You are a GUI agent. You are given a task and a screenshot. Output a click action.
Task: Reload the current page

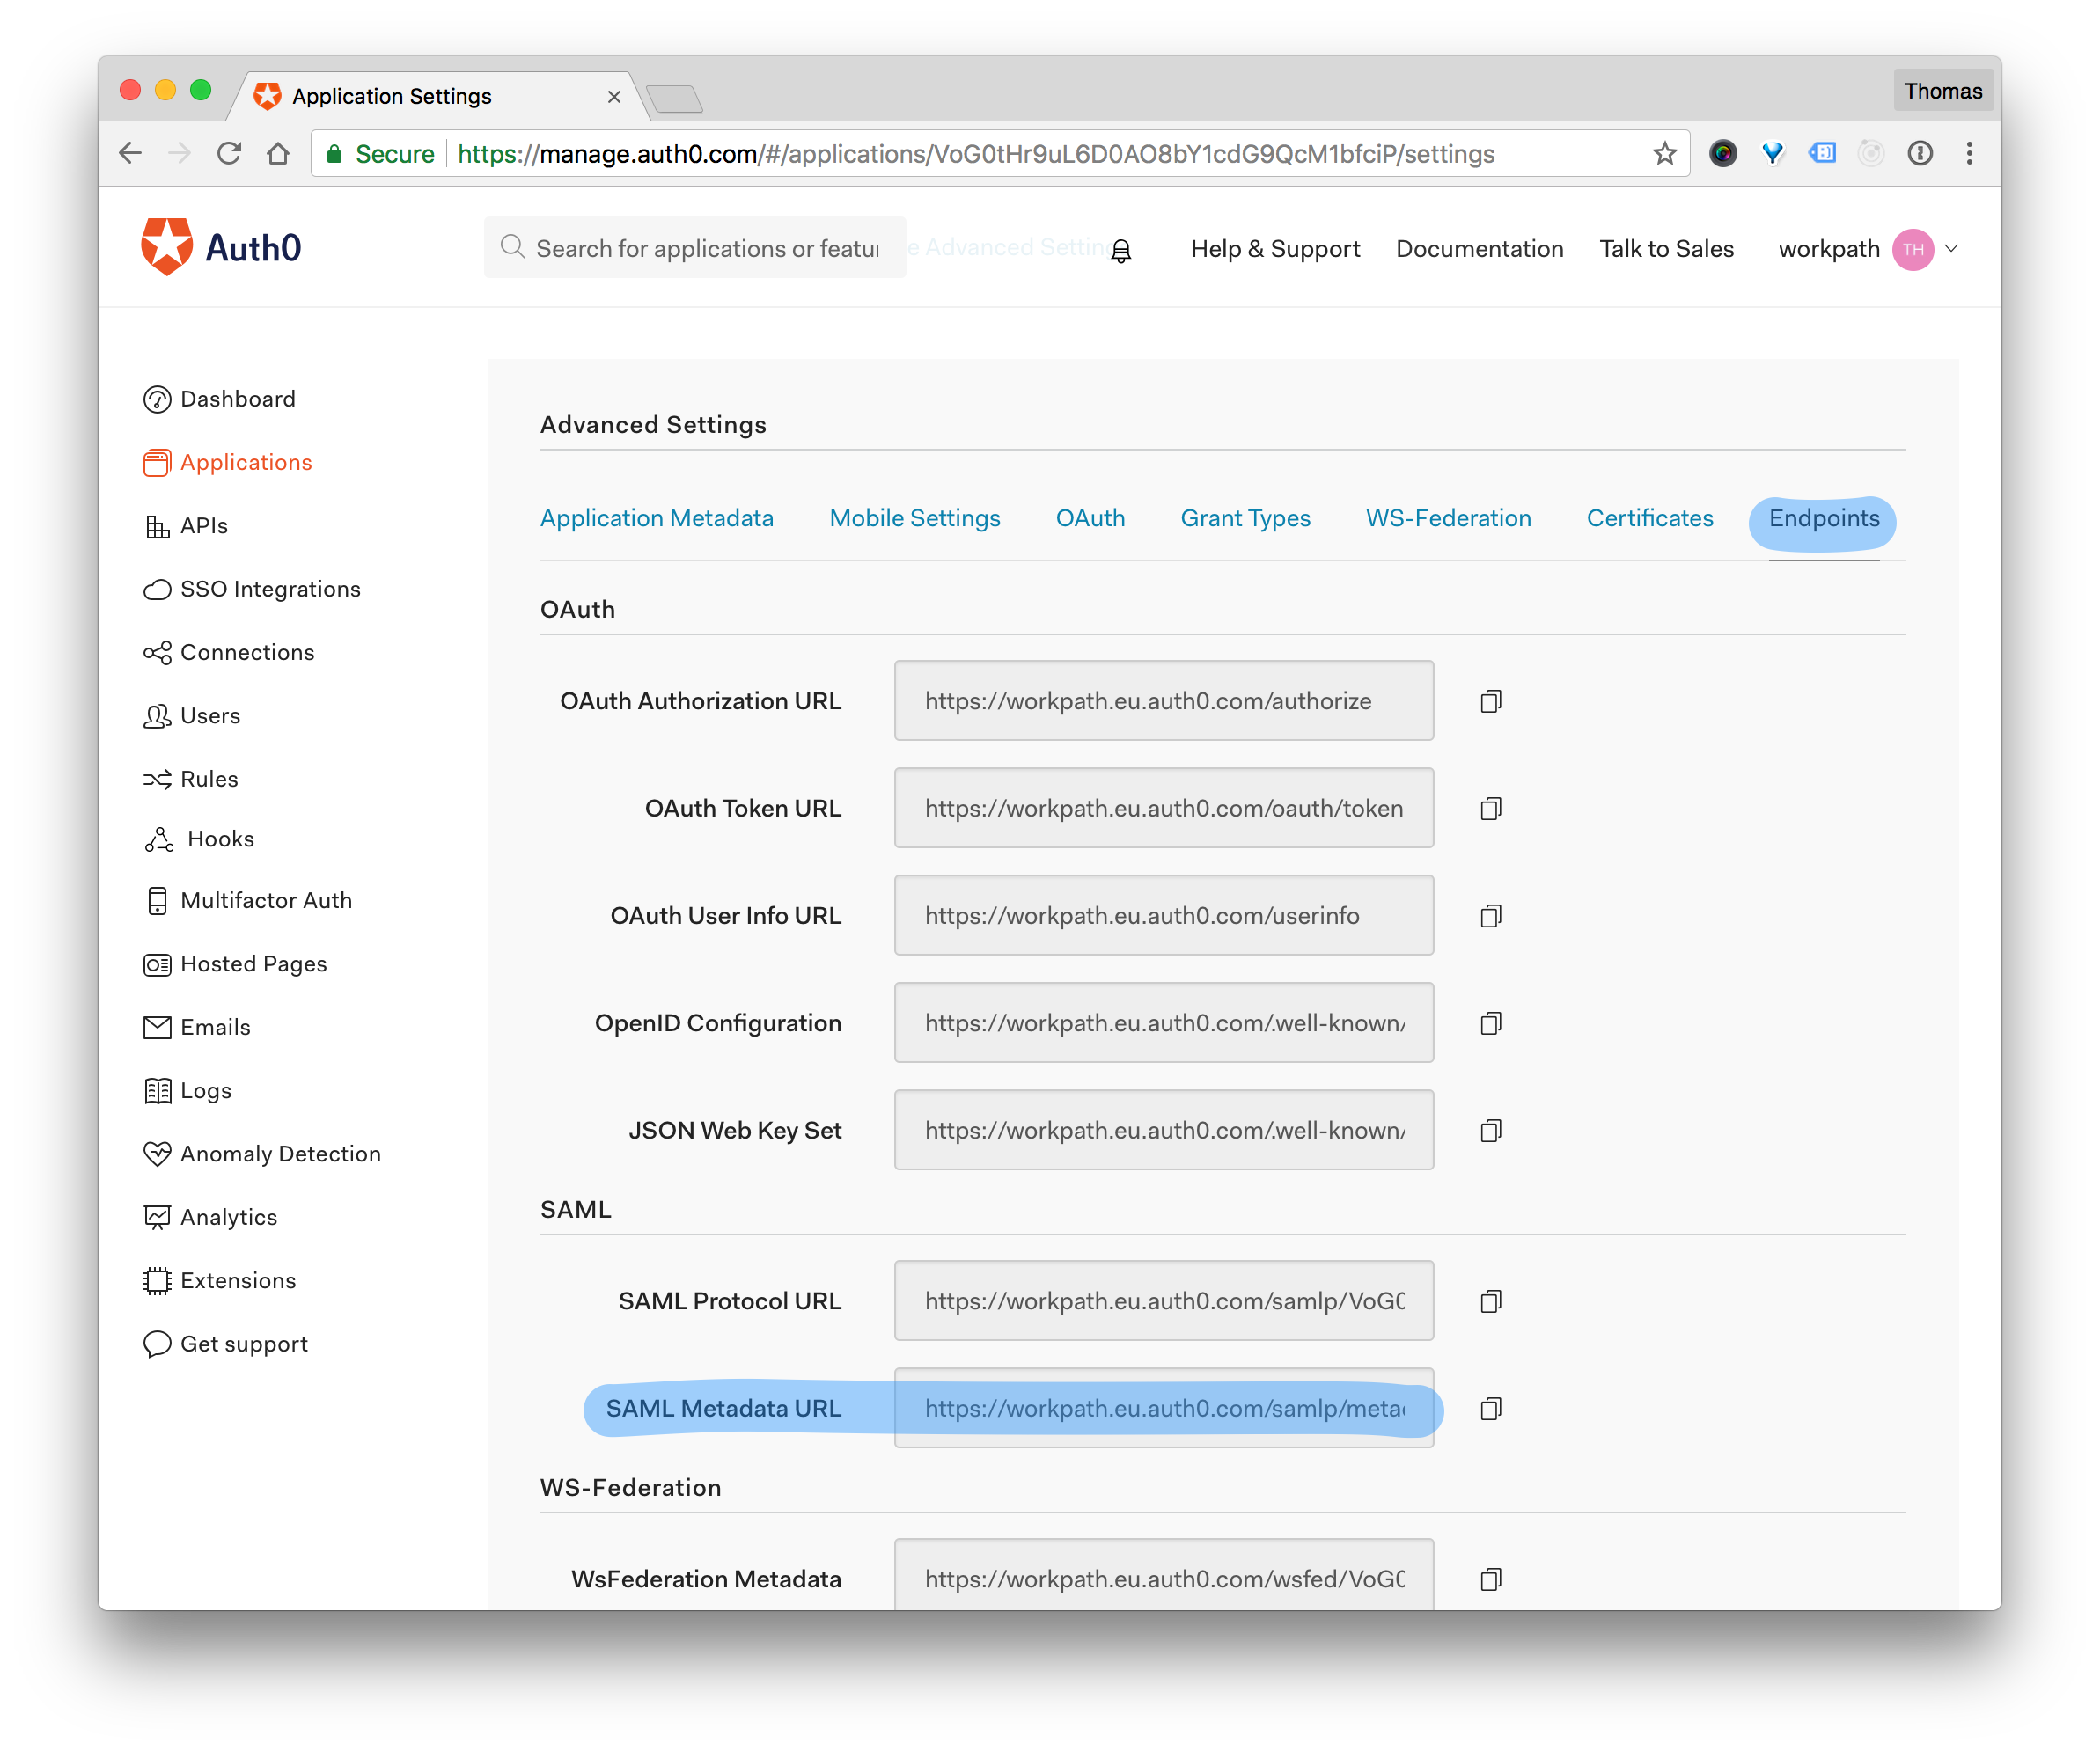tap(229, 153)
